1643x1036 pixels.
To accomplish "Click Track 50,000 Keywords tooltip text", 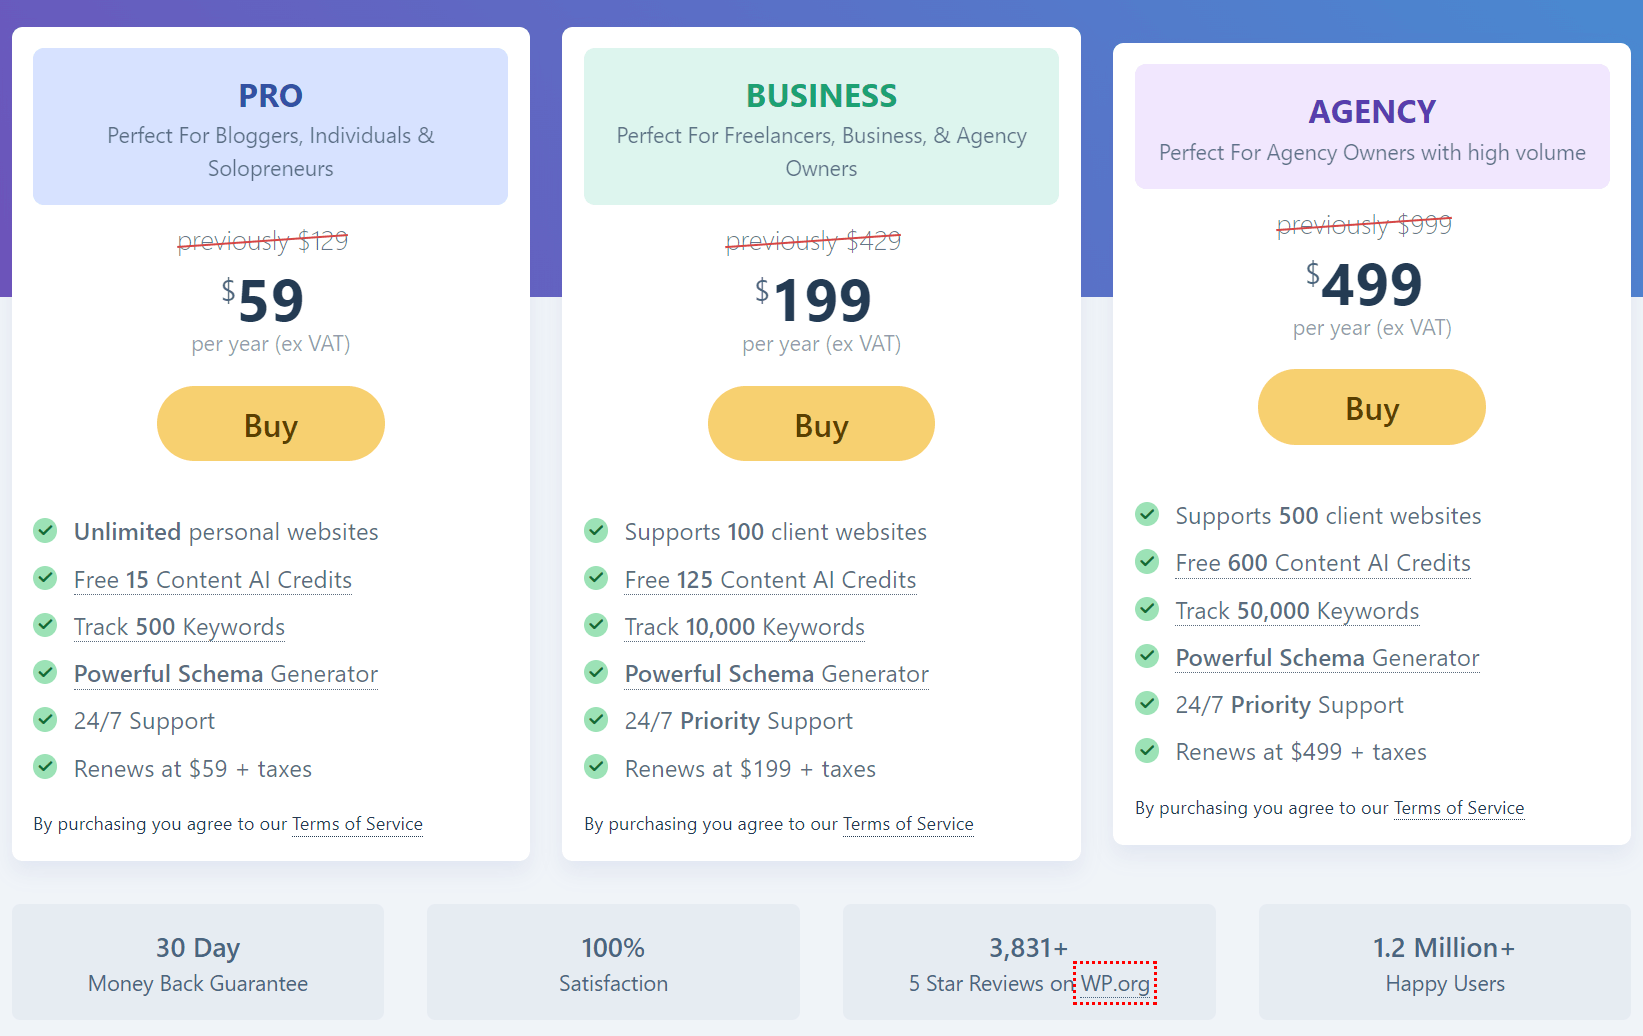I will pos(1297,611).
